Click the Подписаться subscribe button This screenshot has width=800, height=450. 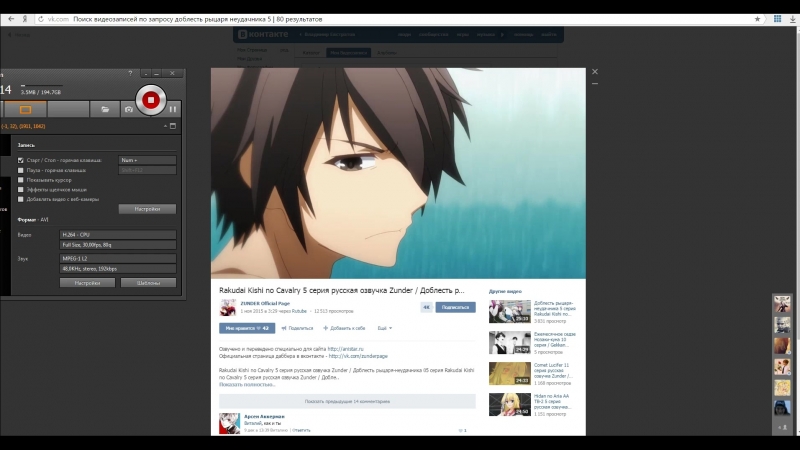pyautogui.click(x=455, y=307)
